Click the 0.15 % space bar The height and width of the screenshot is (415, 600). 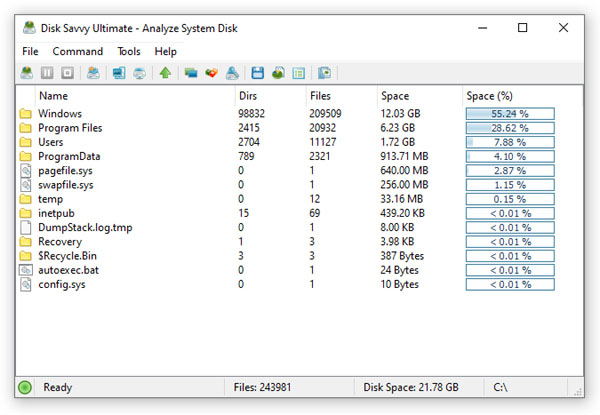(510, 199)
